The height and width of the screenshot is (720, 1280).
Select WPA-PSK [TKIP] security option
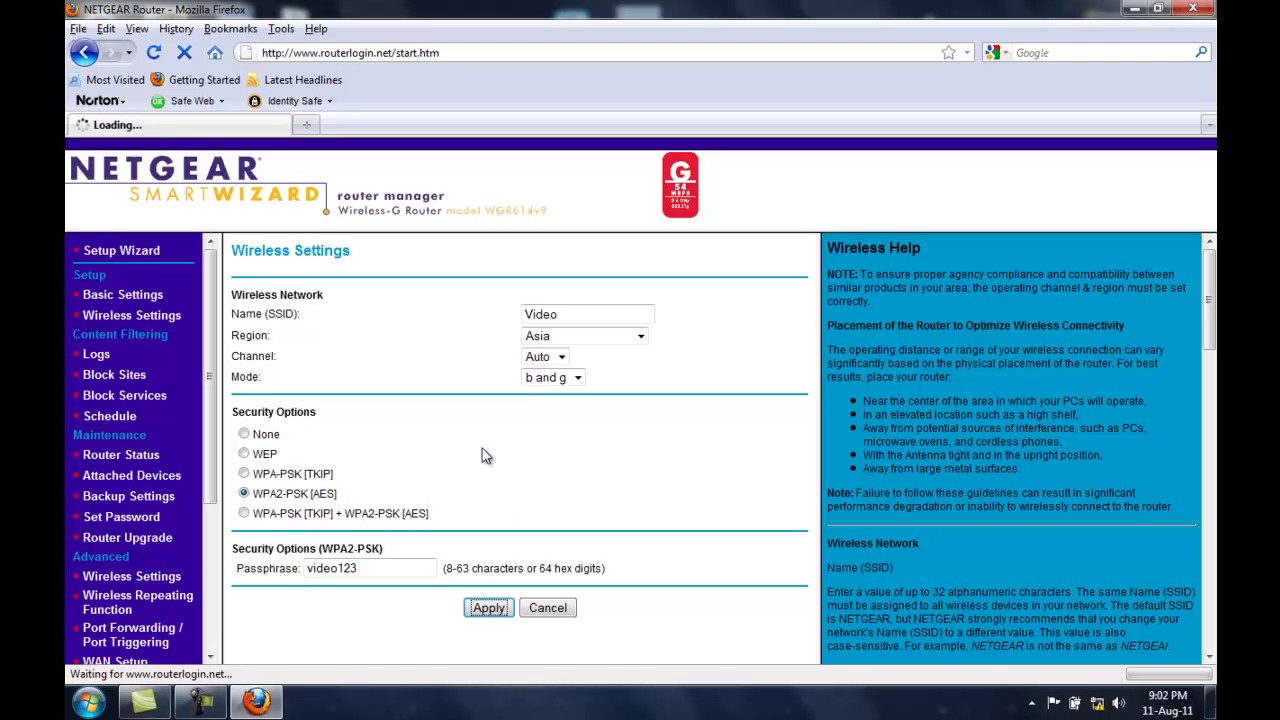point(244,473)
